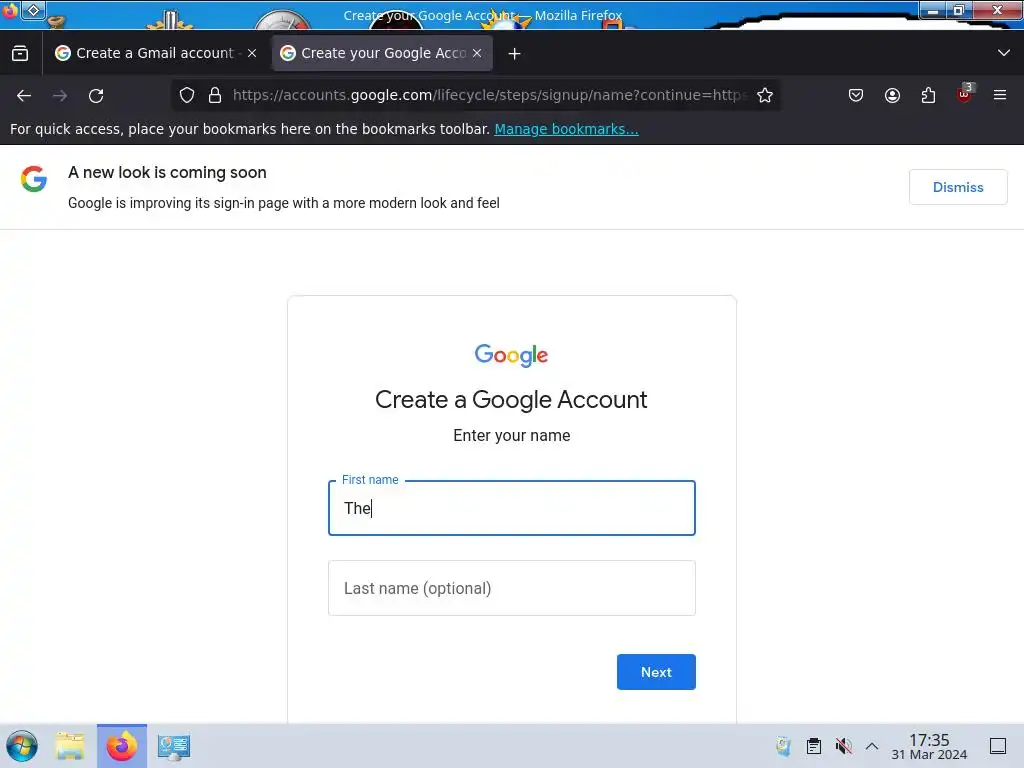
Task: Show site security padlock info
Action: [x=215, y=95]
